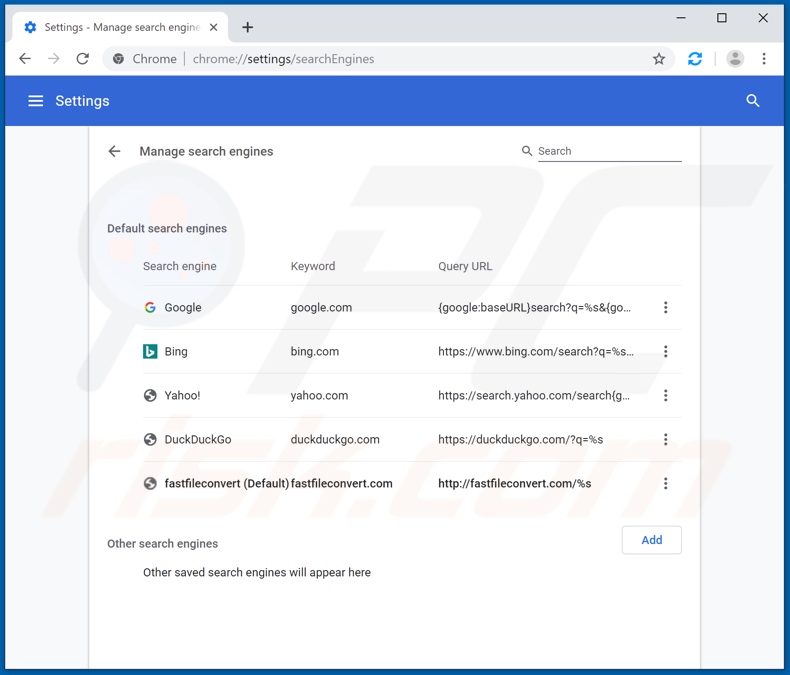Click Yahoo's query URL text
The width and height of the screenshot is (790, 675).
(x=534, y=395)
